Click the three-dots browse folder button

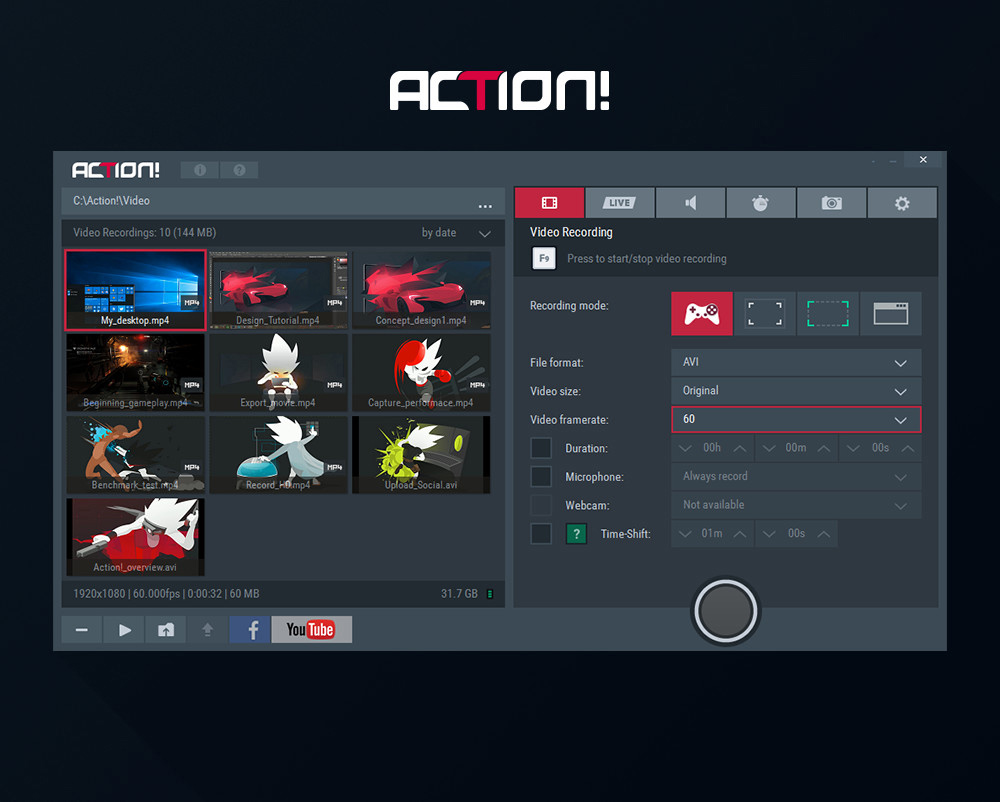(x=485, y=206)
